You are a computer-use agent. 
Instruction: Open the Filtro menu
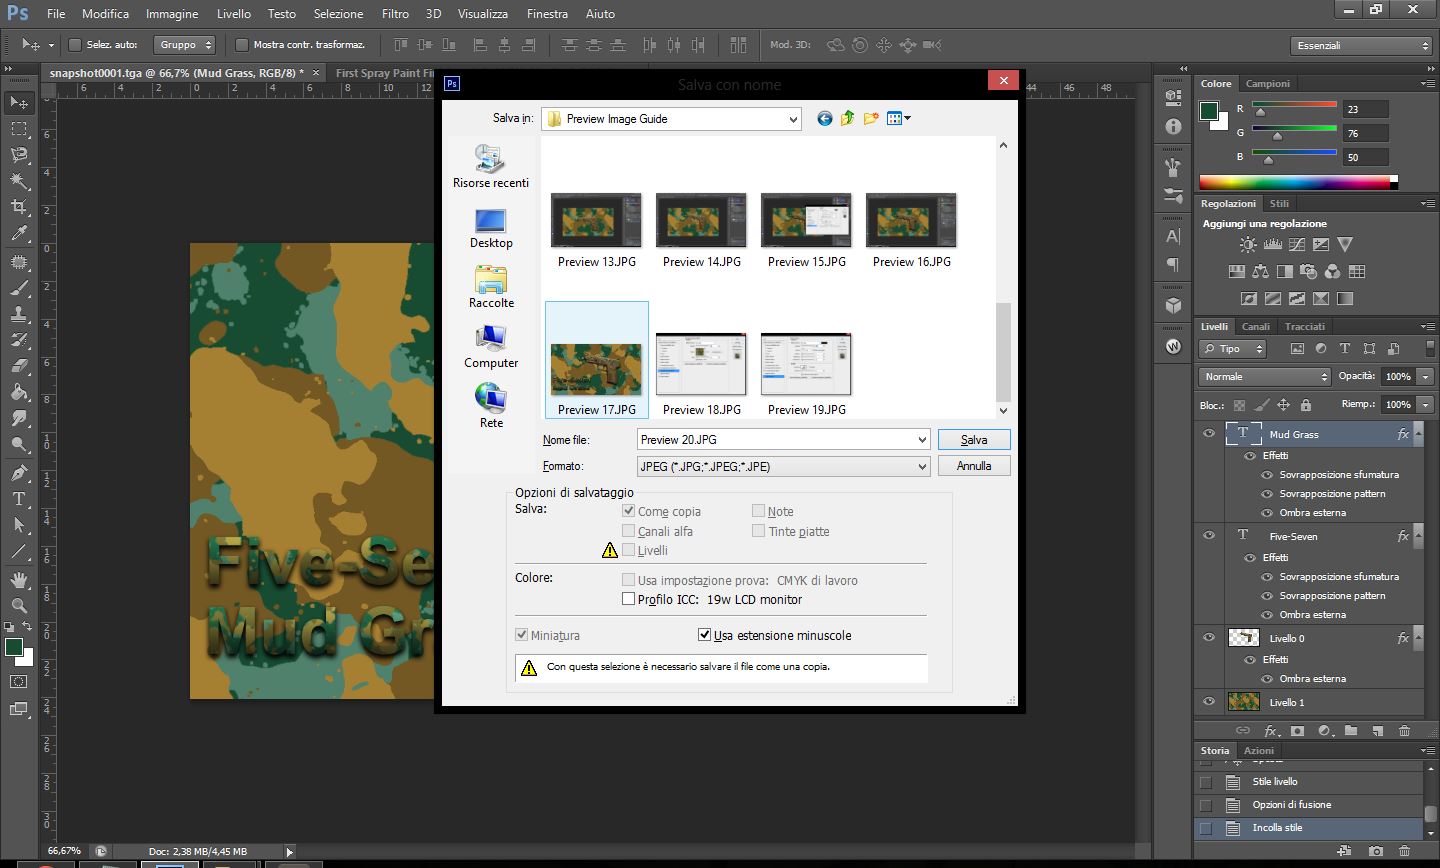tap(395, 14)
